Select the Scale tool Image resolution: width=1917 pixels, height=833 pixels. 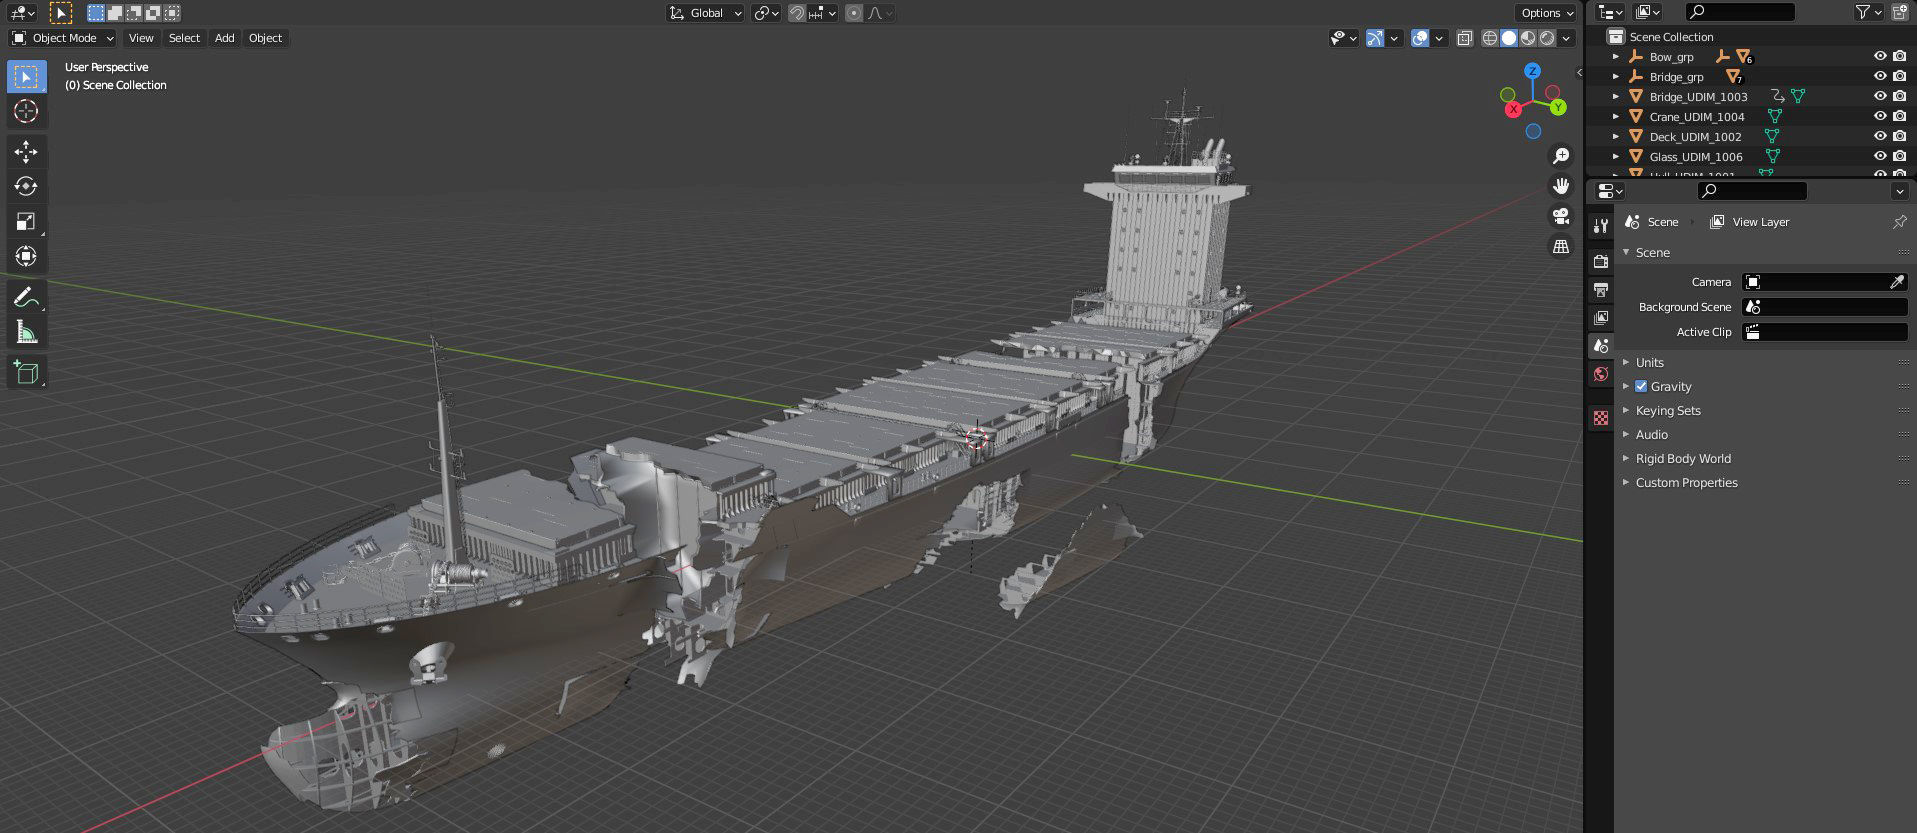tap(26, 221)
